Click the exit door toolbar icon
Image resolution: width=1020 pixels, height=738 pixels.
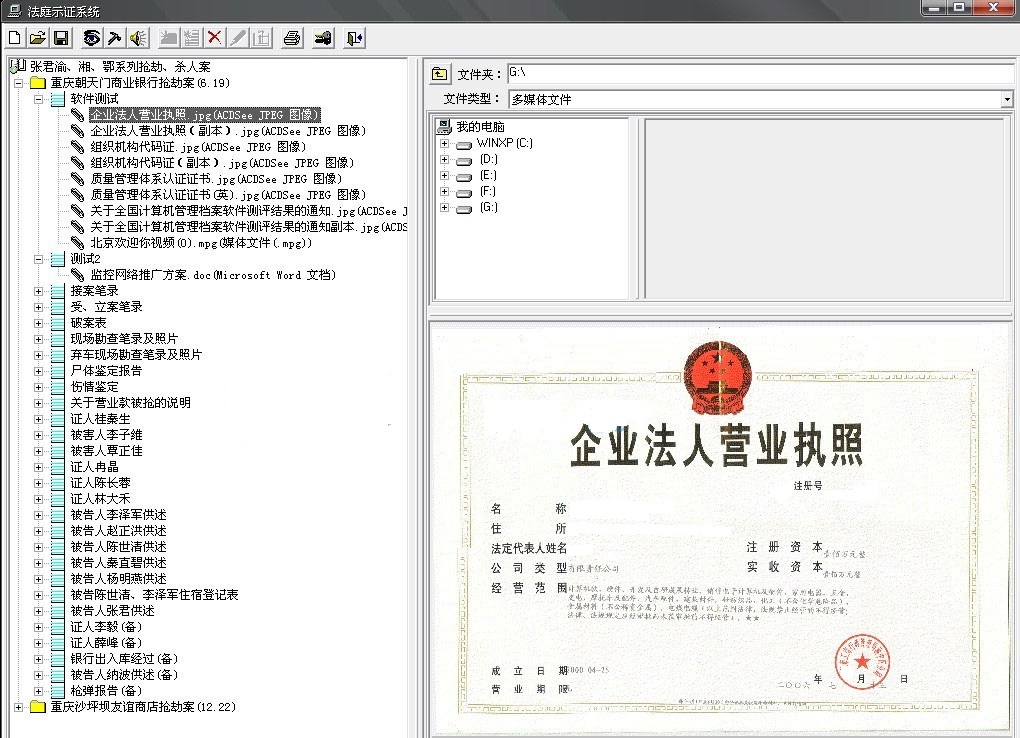click(354, 38)
